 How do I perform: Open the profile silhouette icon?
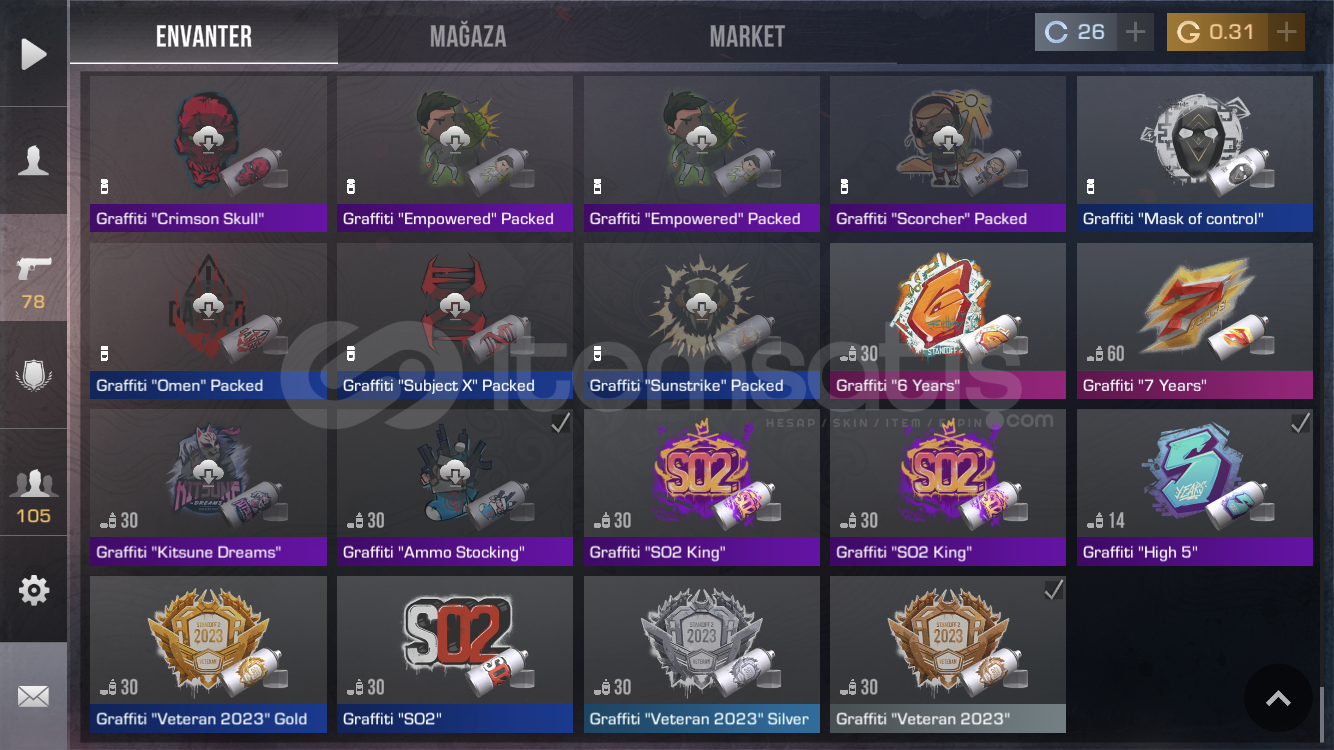[34, 160]
